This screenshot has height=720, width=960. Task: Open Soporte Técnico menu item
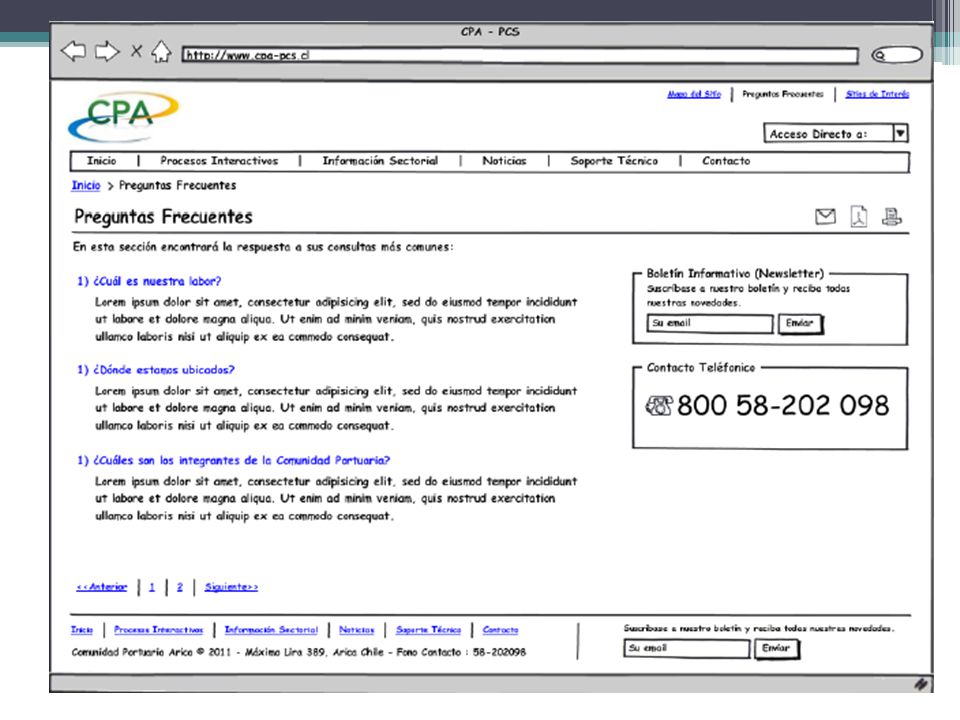point(614,161)
